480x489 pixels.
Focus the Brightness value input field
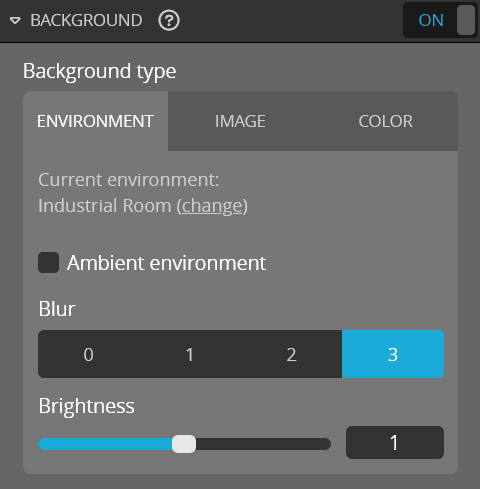[395, 442]
